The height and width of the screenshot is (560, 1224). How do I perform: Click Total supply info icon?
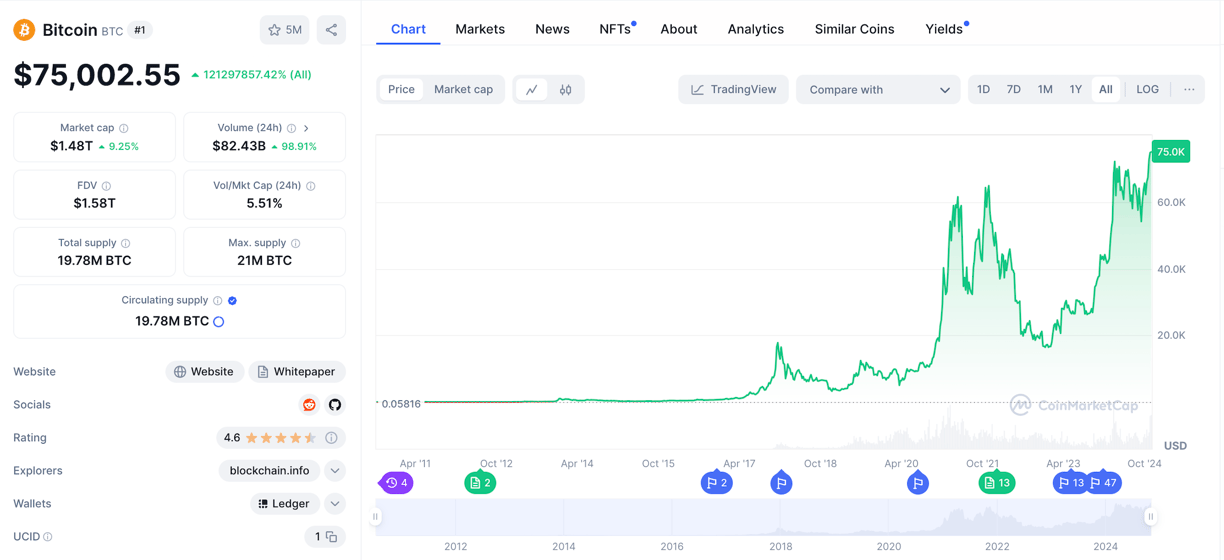[126, 243]
